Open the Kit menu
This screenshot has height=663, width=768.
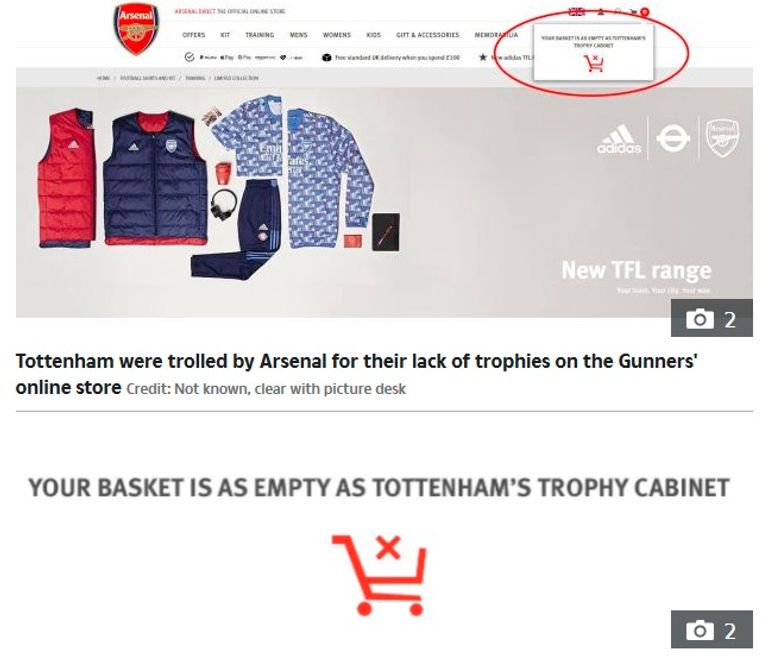click(x=225, y=35)
